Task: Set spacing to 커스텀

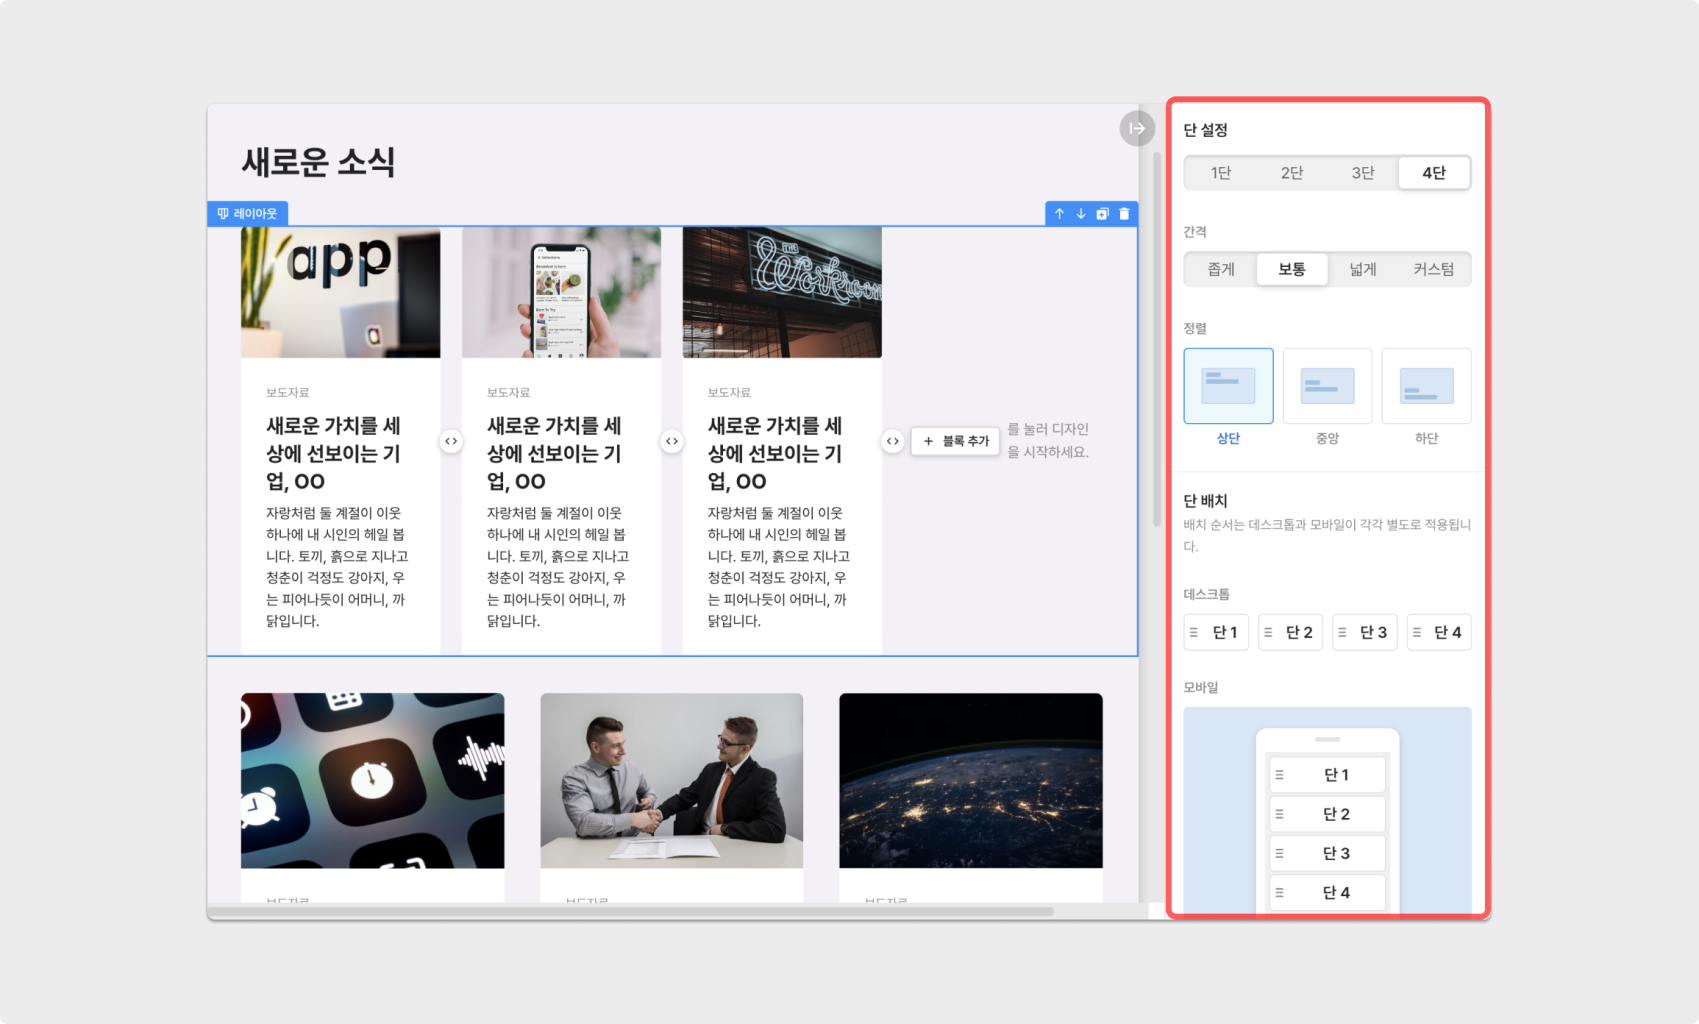Action: point(1433,269)
